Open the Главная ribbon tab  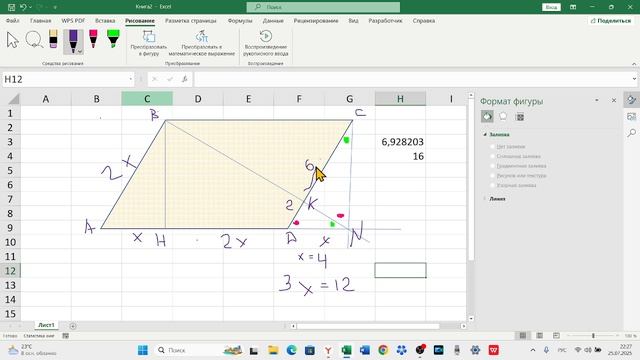coord(40,20)
